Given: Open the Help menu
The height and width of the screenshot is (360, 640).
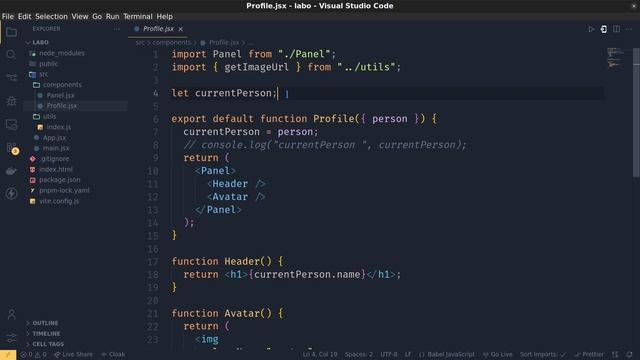Looking at the screenshot, I should pos(164,16).
